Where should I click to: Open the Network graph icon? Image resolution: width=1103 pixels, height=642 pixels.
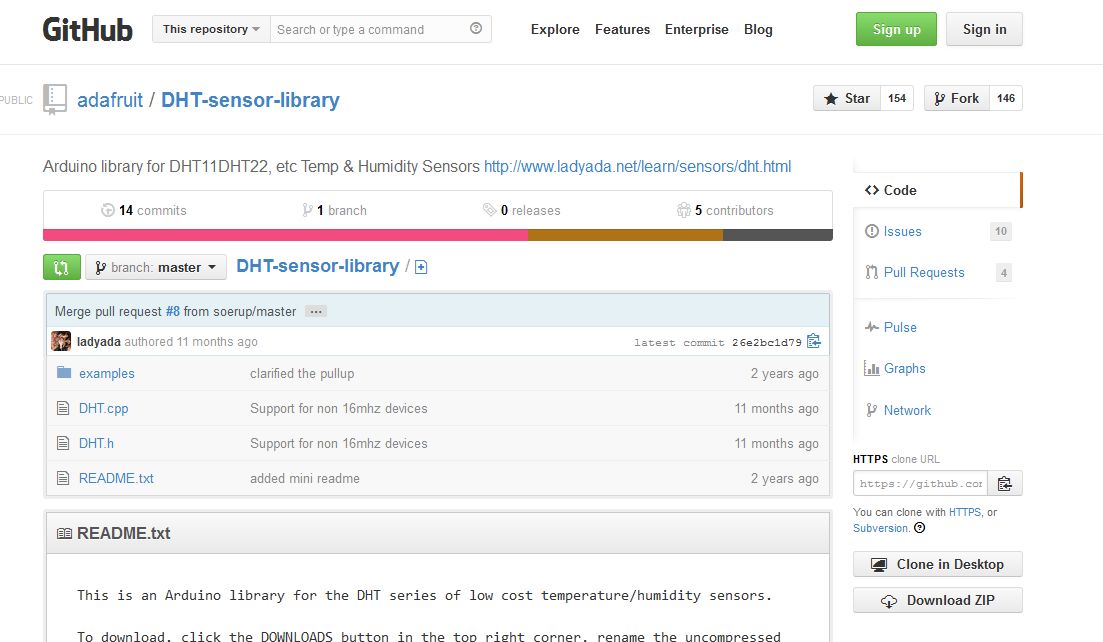pyautogui.click(x=871, y=410)
